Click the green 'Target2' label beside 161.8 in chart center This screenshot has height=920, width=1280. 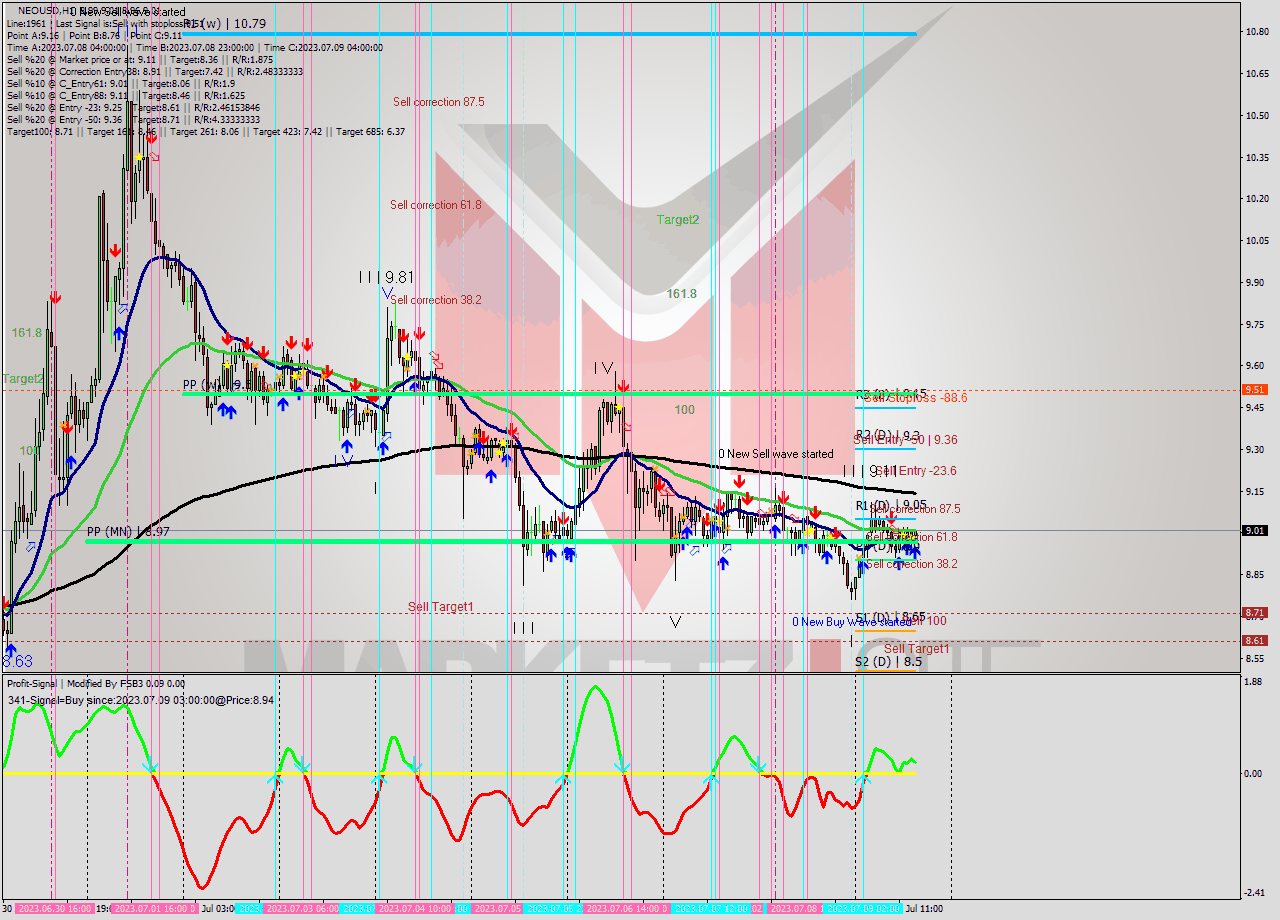tap(678, 219)
